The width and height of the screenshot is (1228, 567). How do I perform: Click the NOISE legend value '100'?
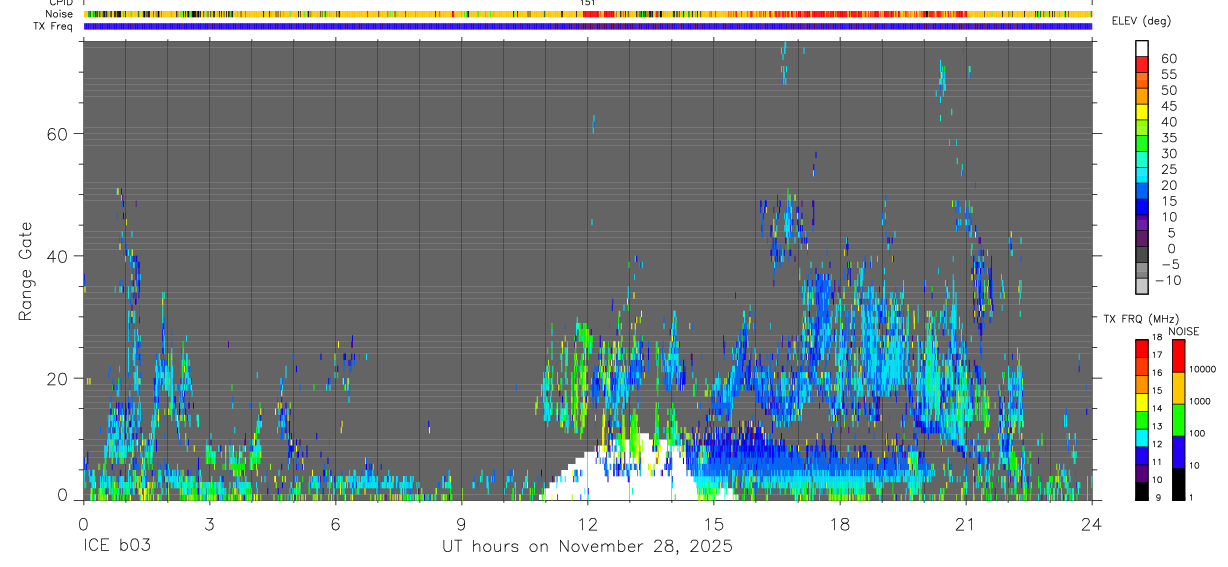click(1195, 433)
